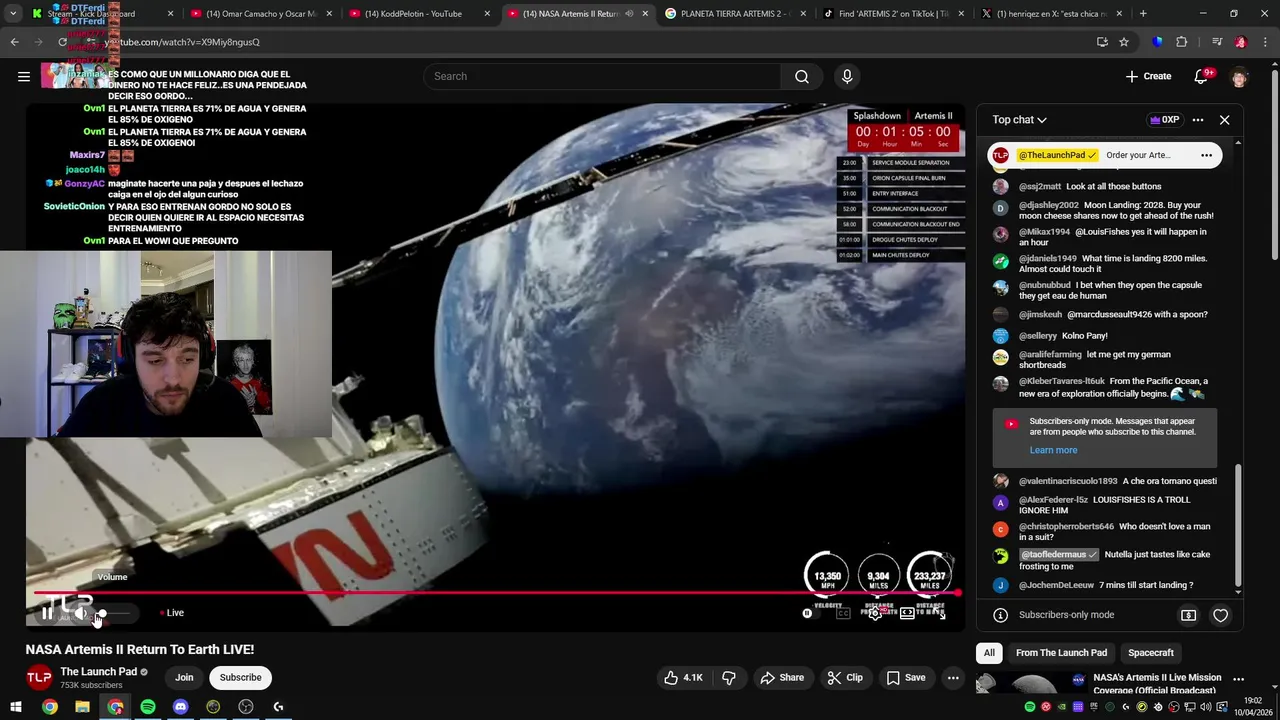Adjust the video volume slider

click(115, 613)
